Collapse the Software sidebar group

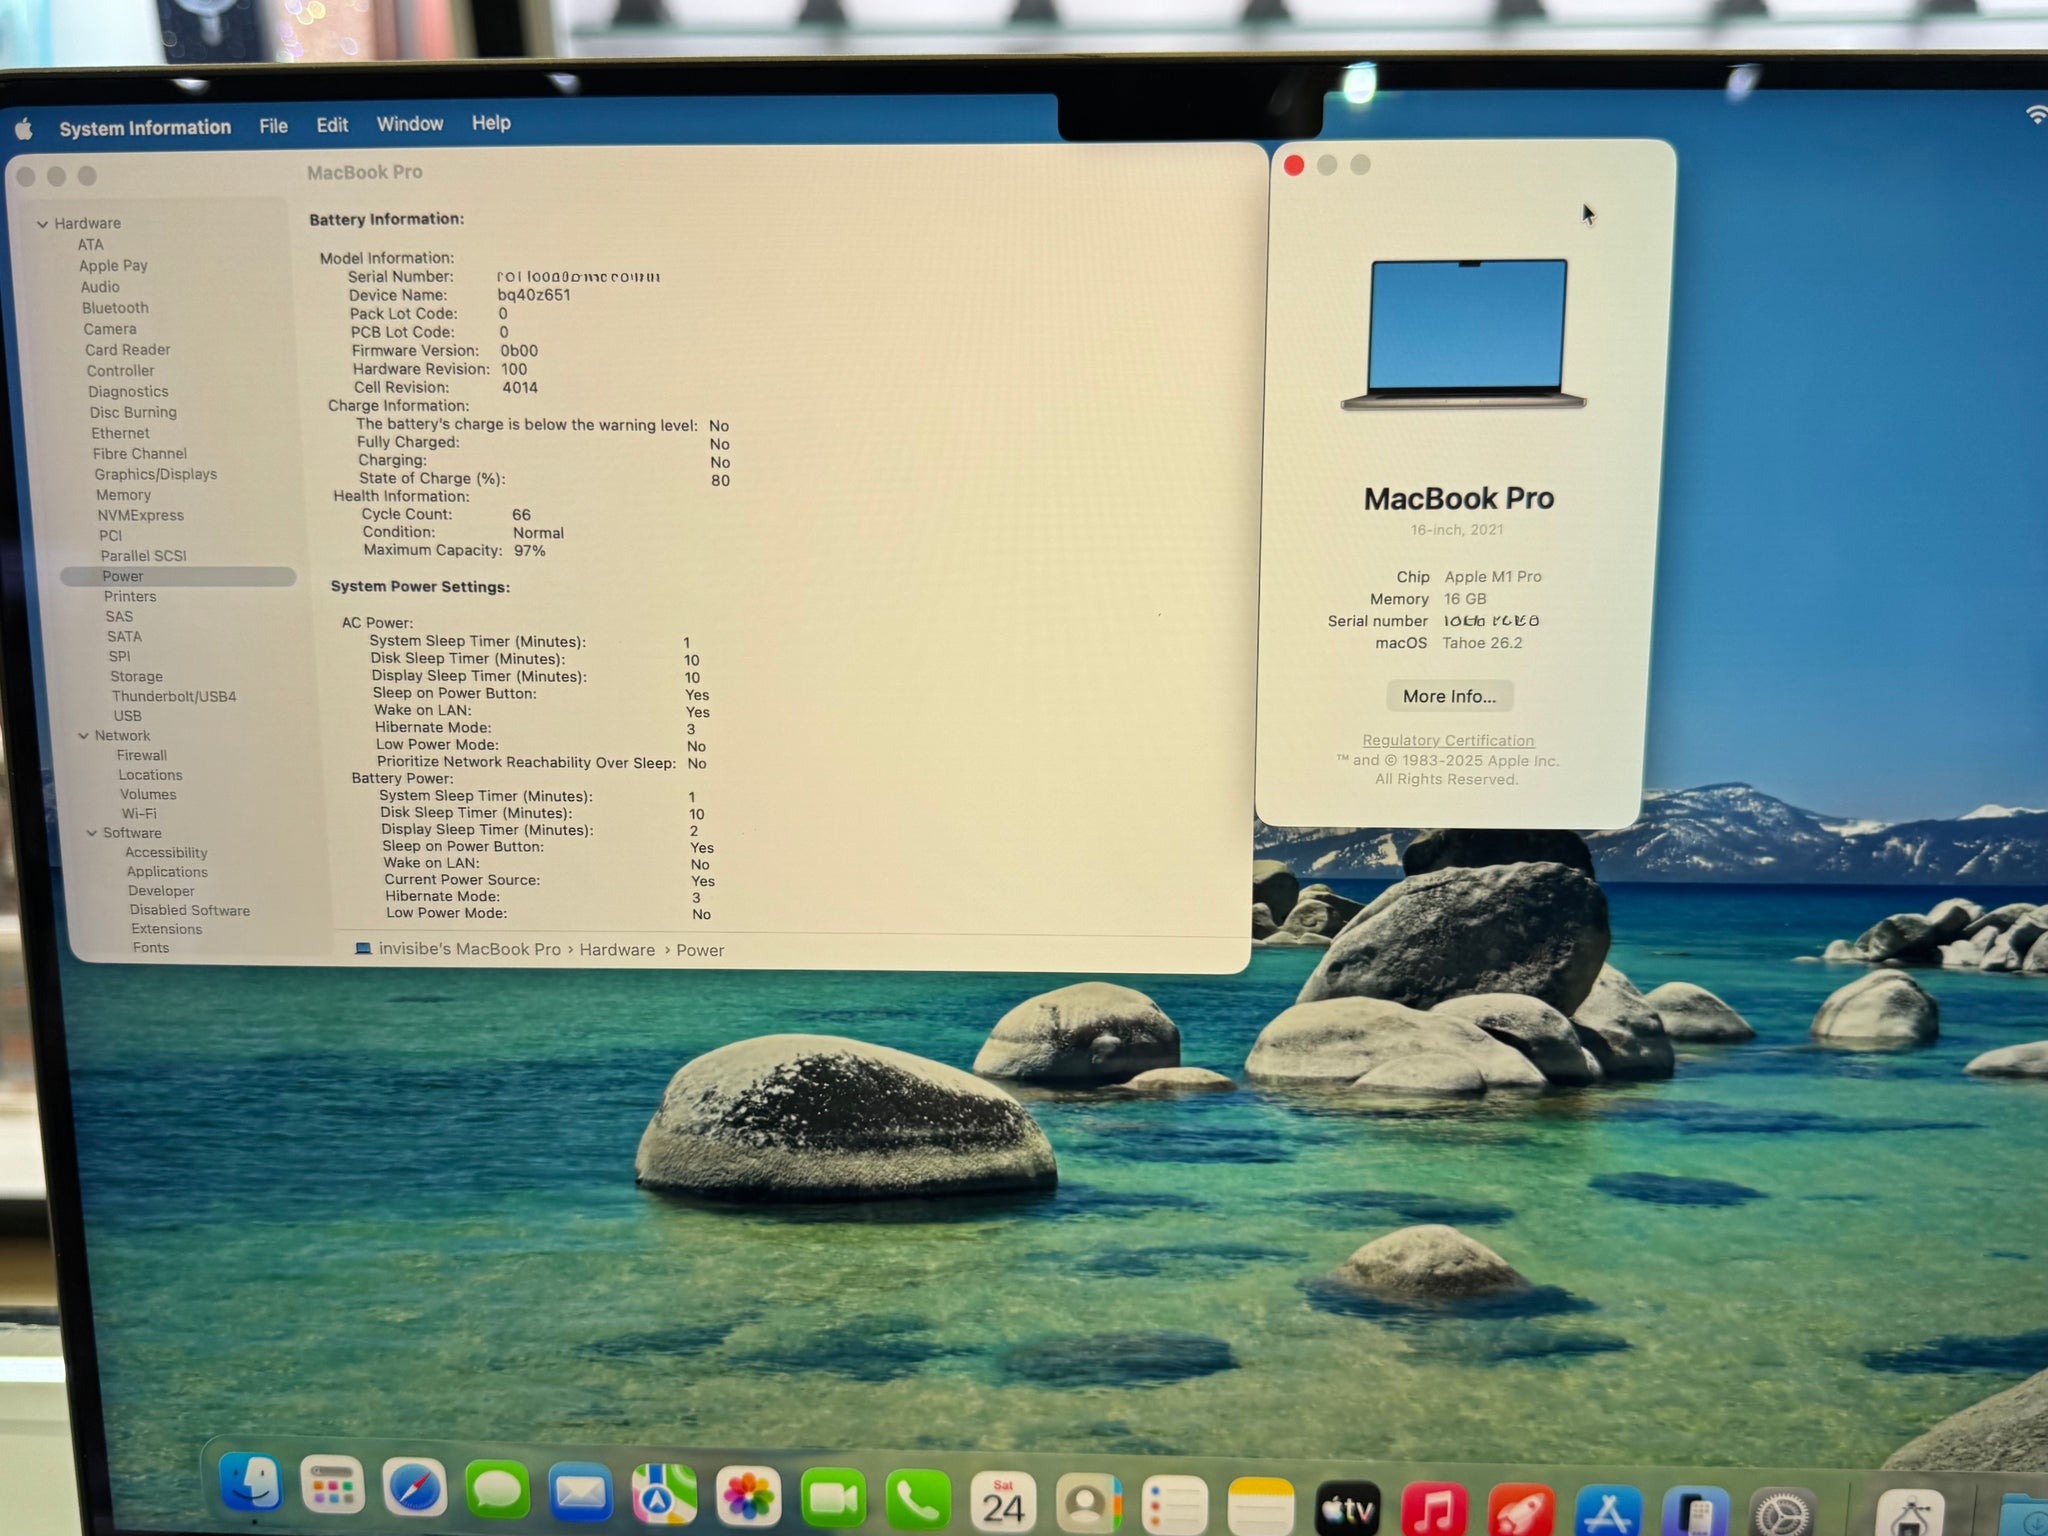[92, 833]
